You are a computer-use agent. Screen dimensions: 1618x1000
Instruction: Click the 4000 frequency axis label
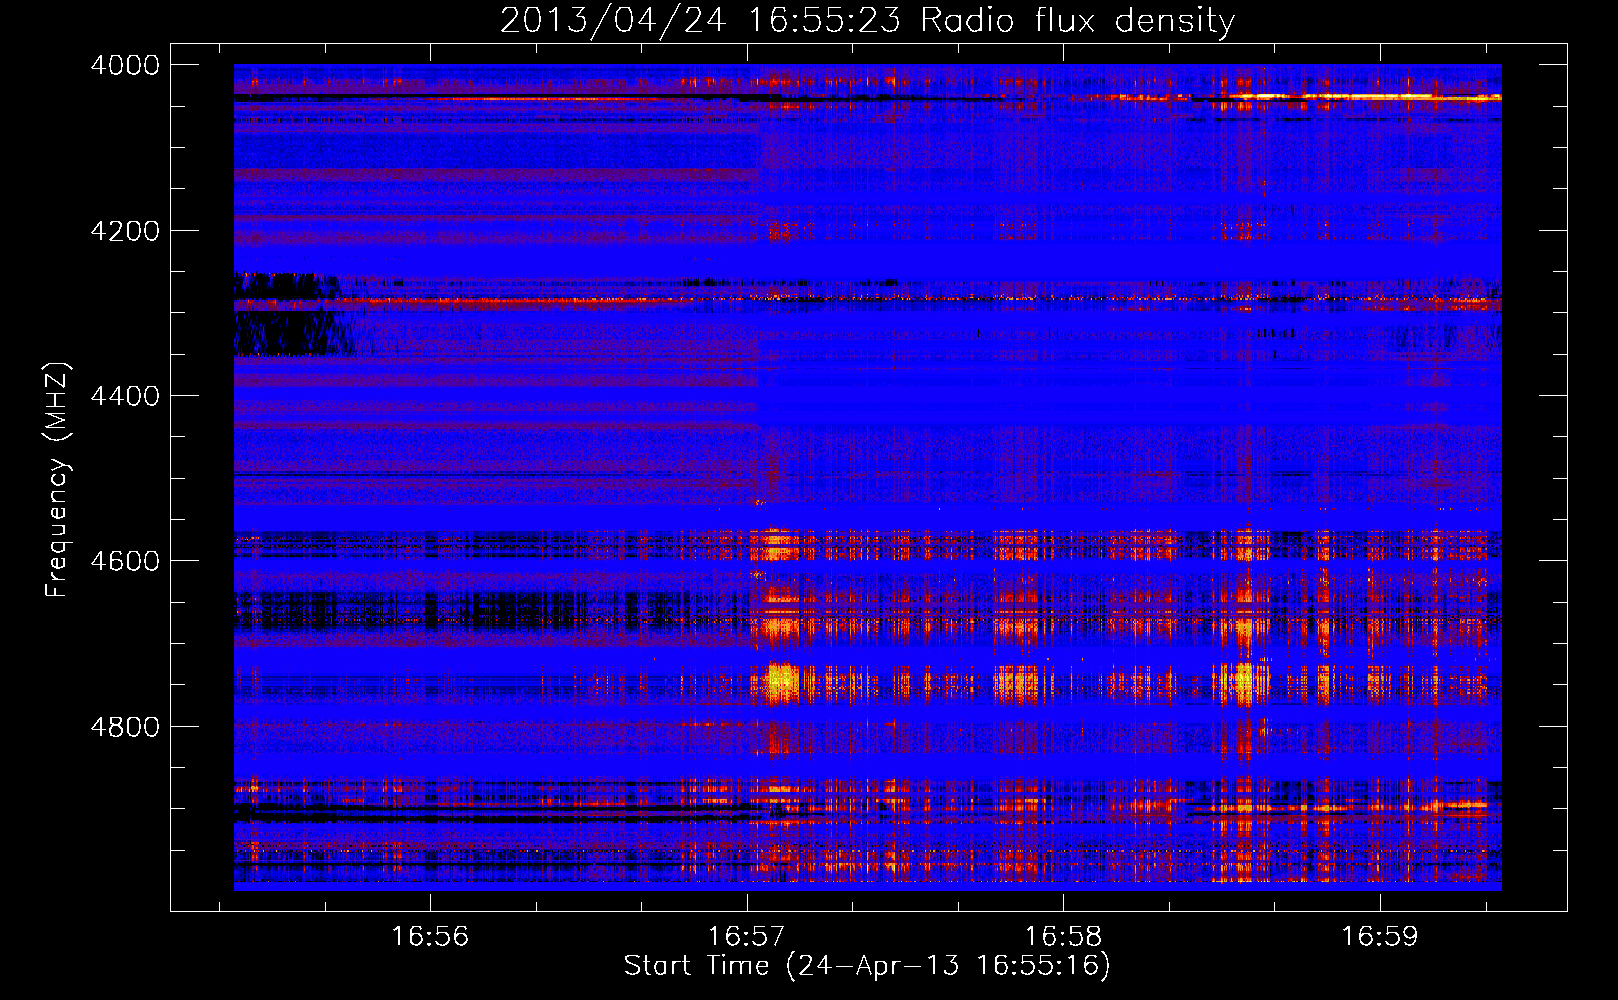125,65
